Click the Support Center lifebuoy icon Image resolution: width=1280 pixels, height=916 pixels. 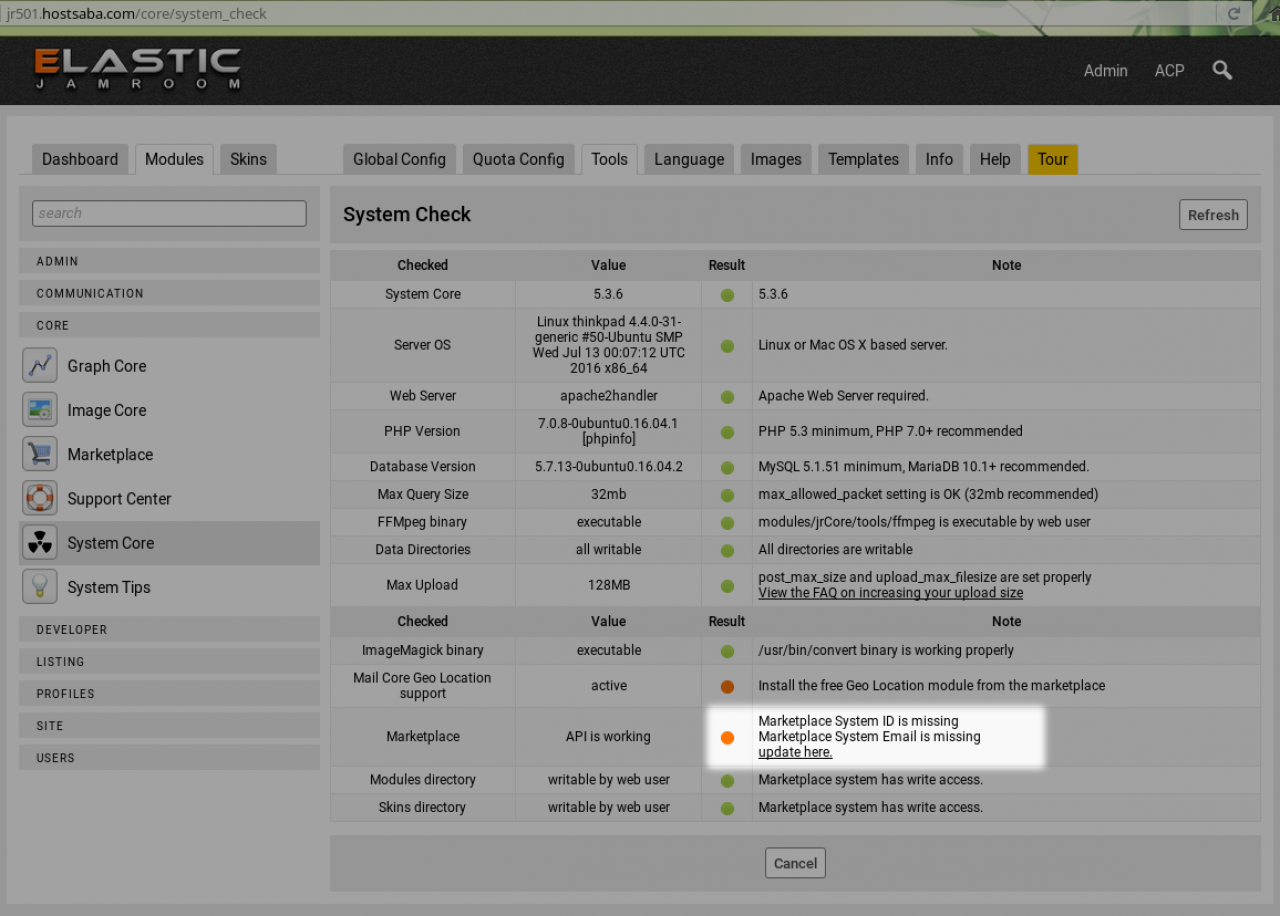point(40,498)
